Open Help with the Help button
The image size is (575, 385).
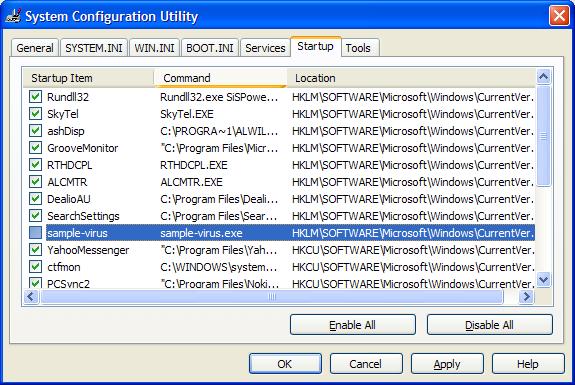tap(528, 364)
